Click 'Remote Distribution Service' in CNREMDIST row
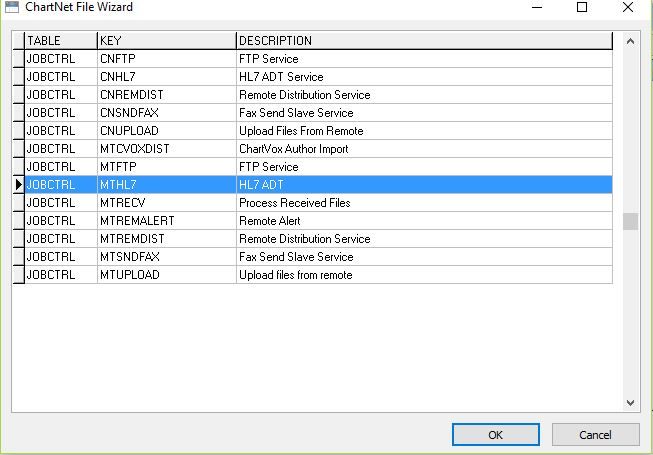 pos(304,94)
